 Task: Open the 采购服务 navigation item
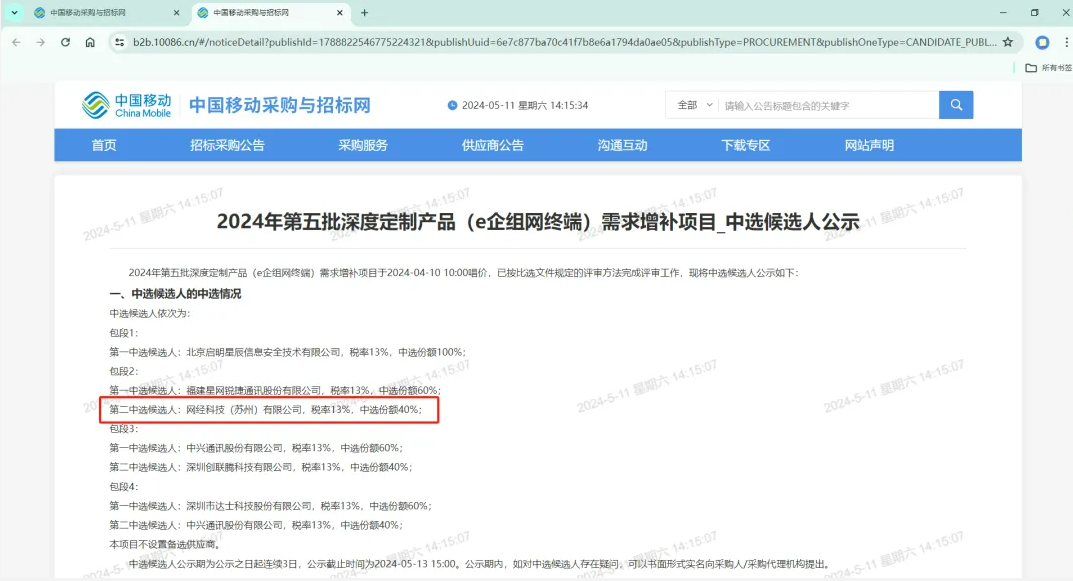click(363, 145)
